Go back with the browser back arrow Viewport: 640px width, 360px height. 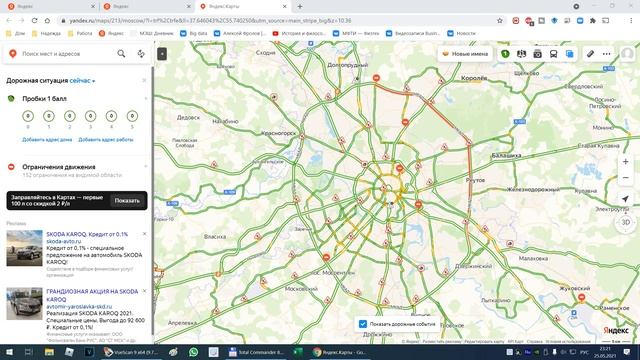pyautogui.click(x=9, y=20)
